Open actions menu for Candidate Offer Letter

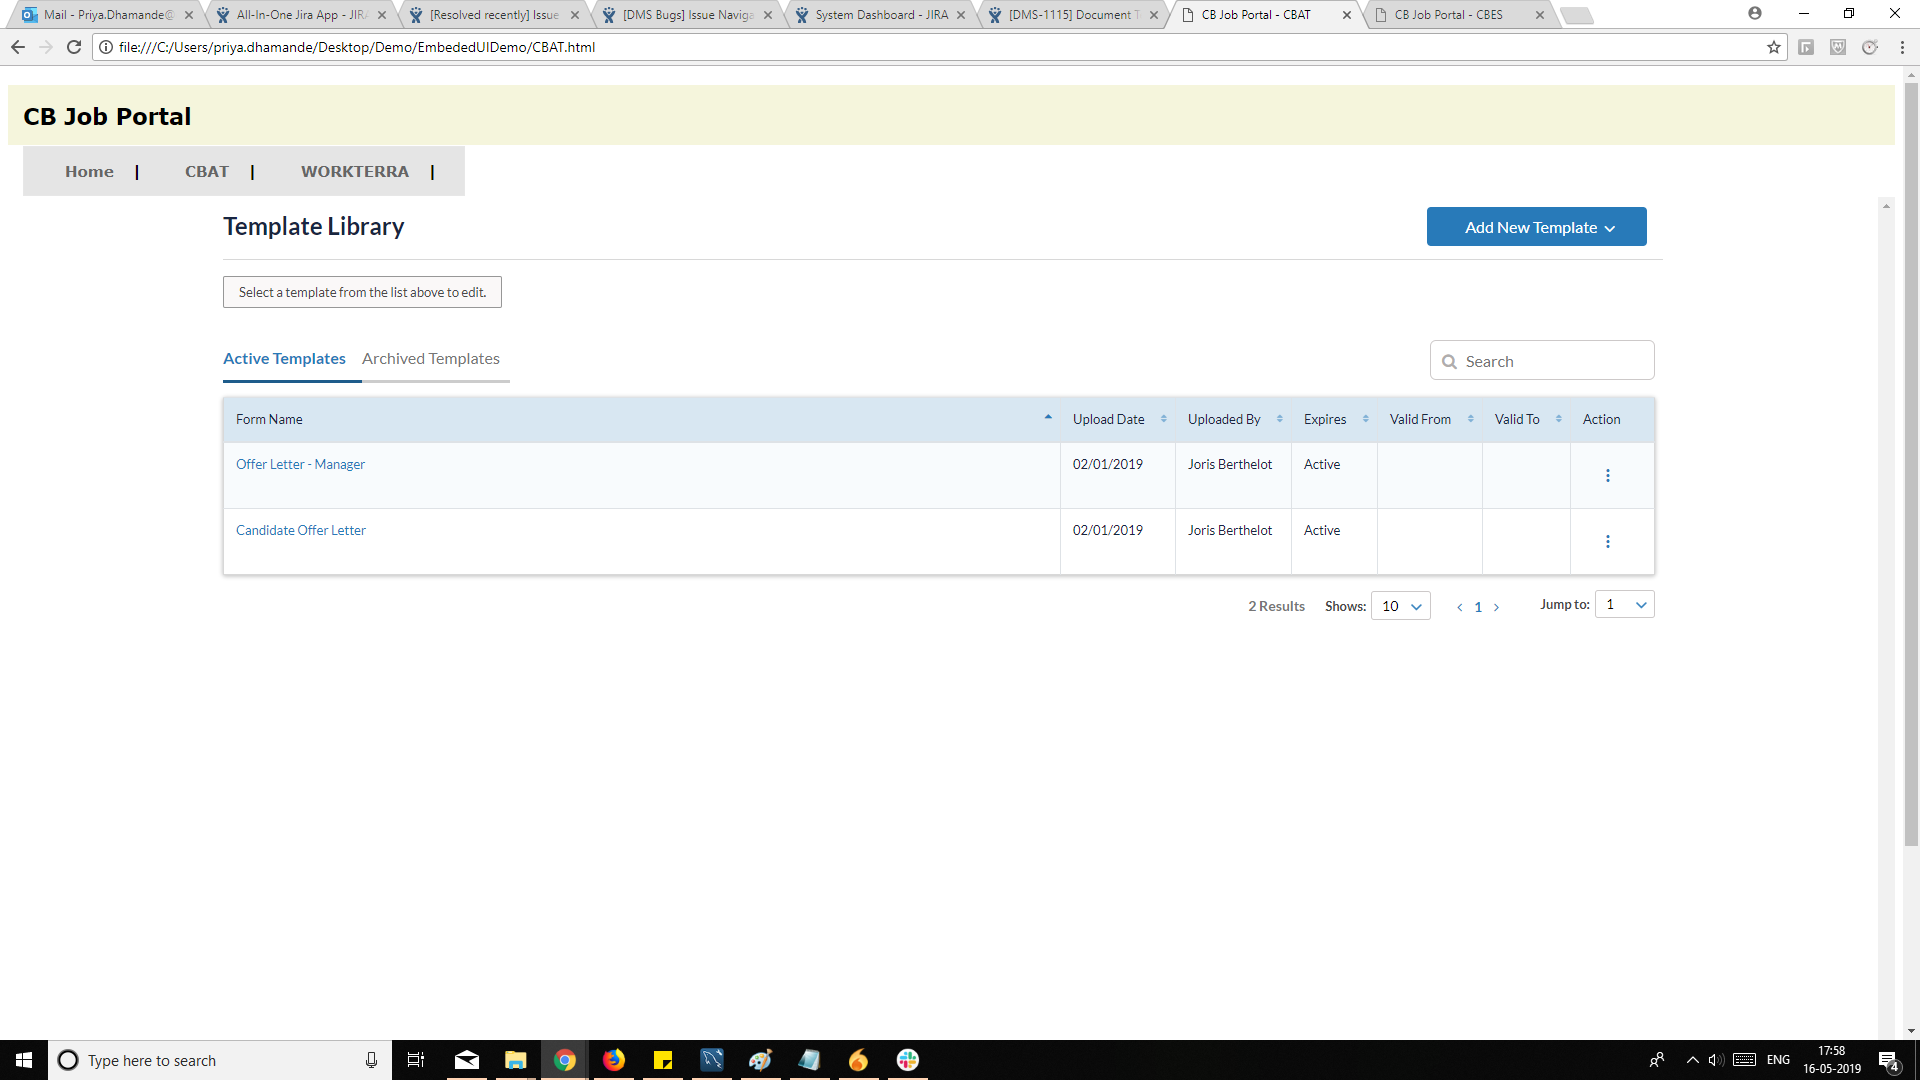coord(1607,542)
